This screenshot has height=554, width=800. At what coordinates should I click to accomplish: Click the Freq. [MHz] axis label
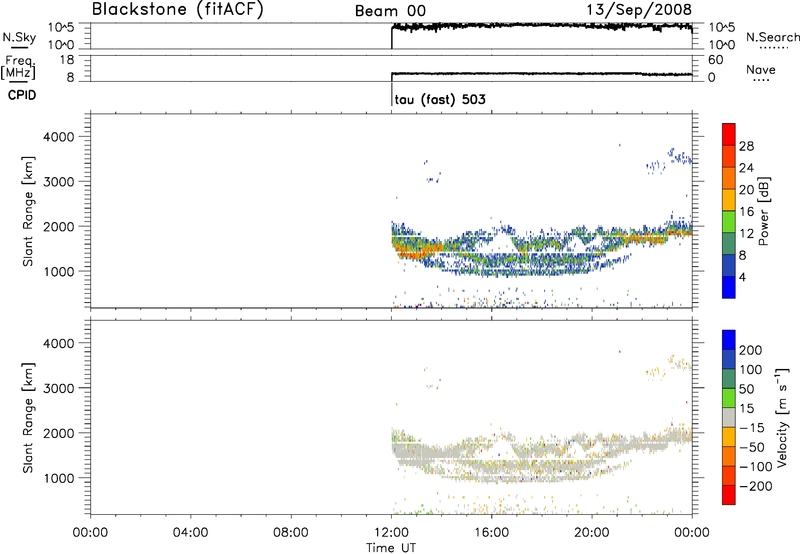pos(19,67)
